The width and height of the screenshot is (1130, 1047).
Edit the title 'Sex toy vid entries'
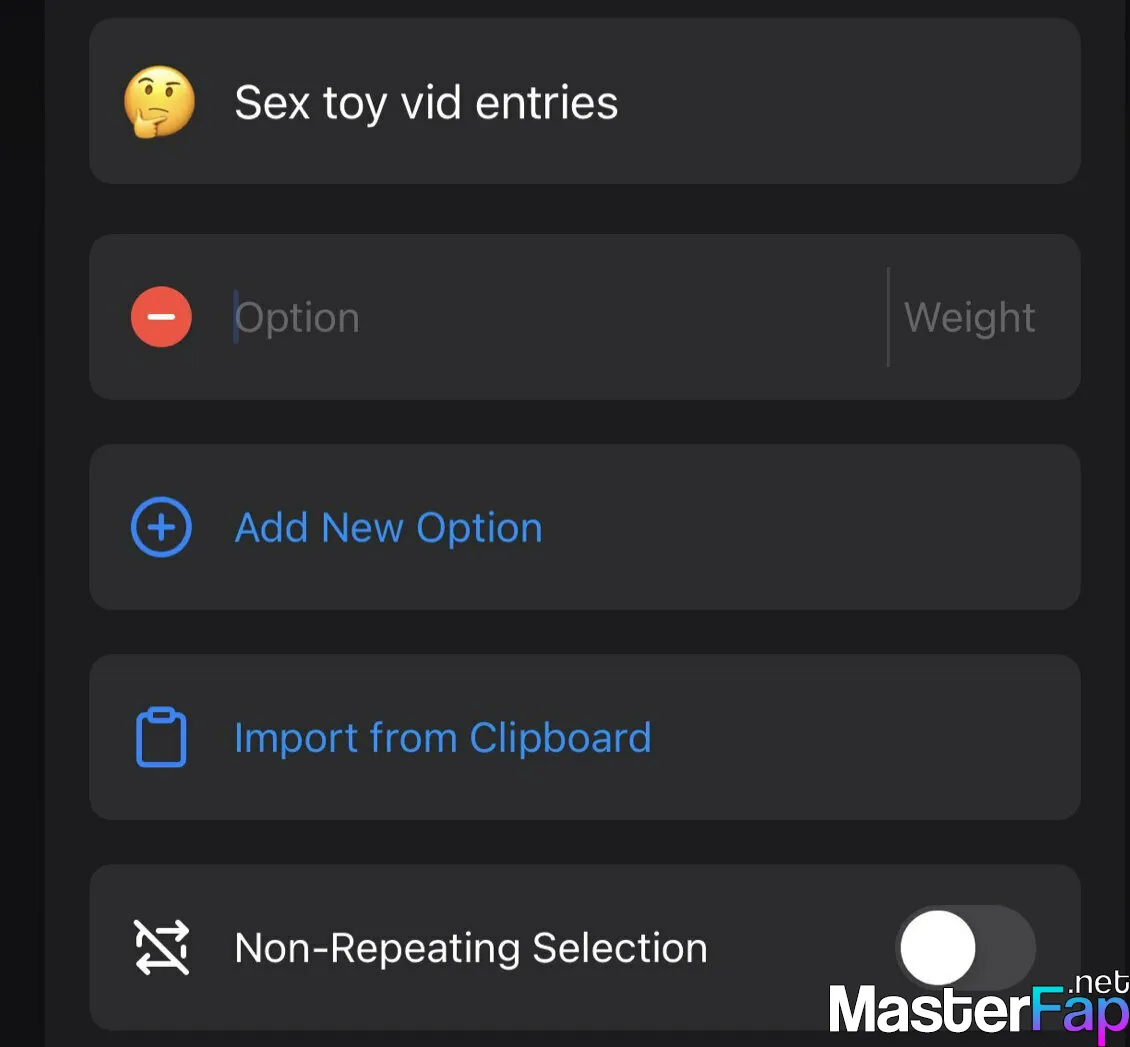tap(426, 103)
